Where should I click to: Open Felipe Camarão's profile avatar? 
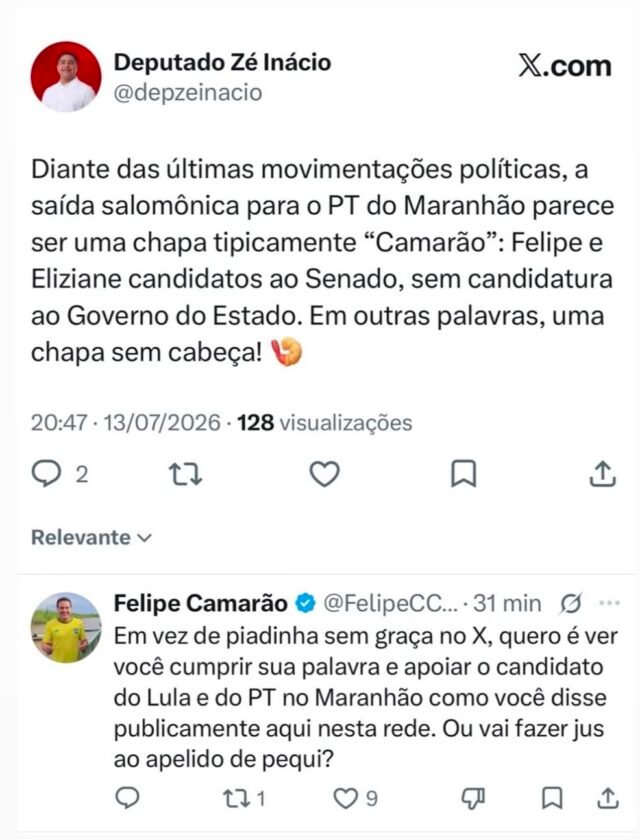(66, 627)
